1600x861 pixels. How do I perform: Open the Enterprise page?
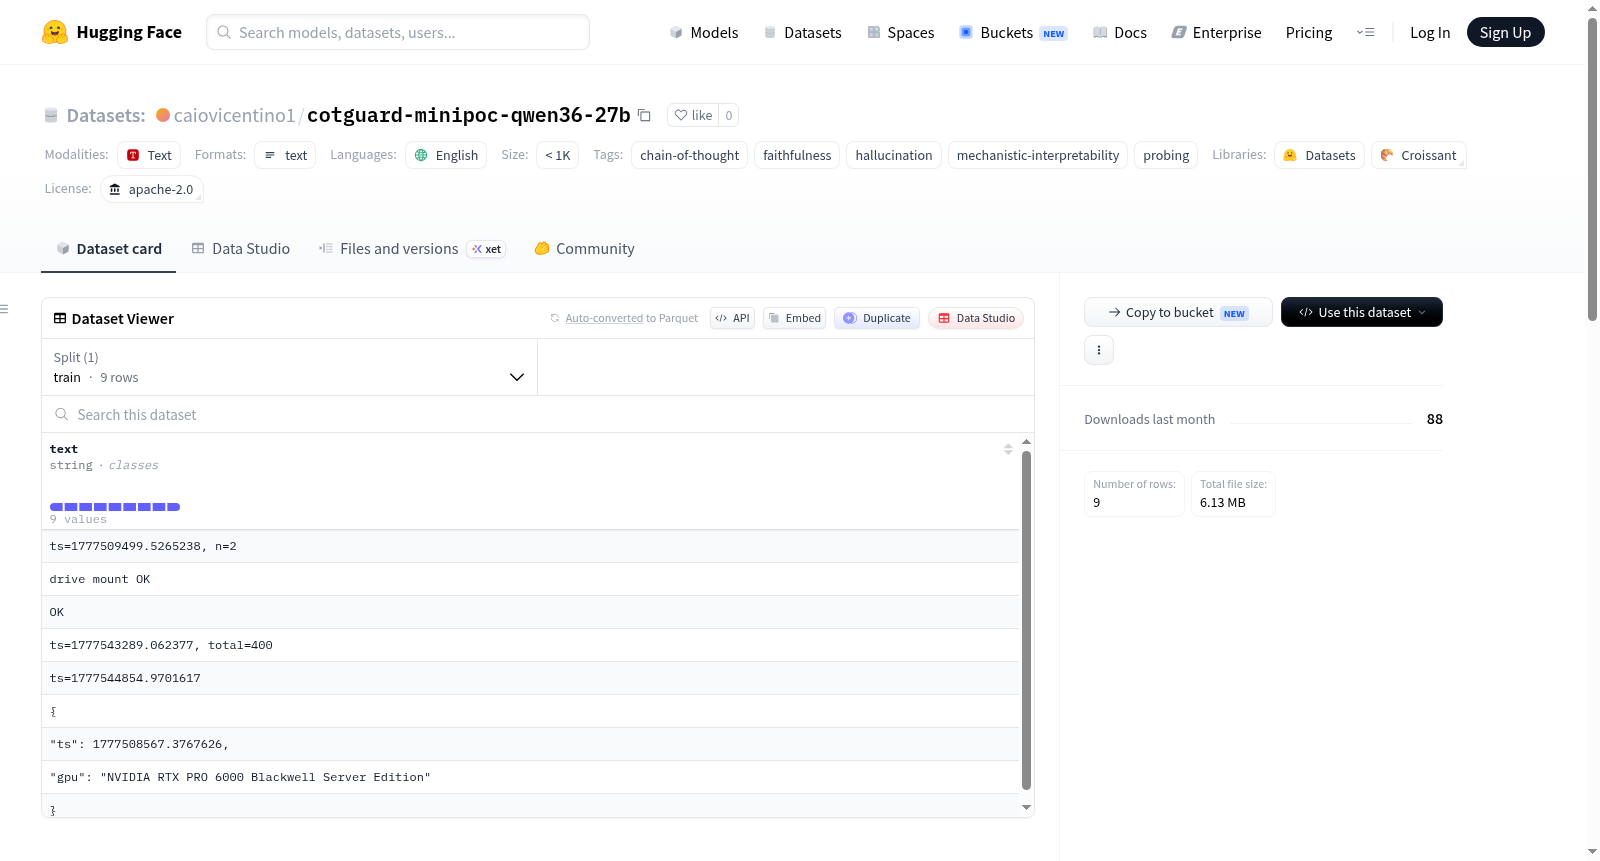pyautogui.click(x=1216, y=32)
